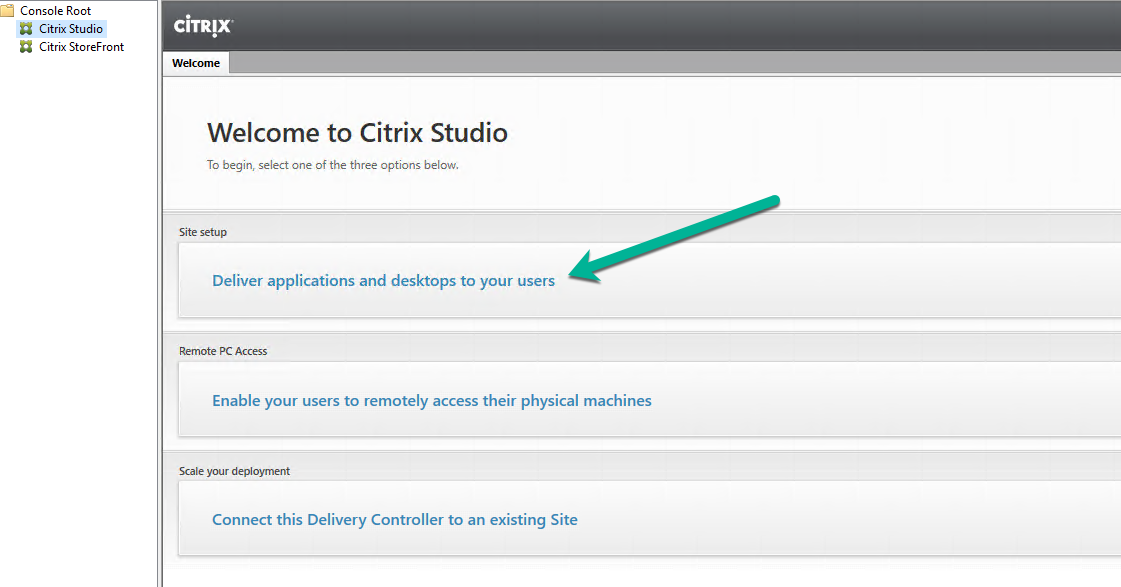Open the Welcome tab
Viewport: 1121px width, 587px height.
196,63
